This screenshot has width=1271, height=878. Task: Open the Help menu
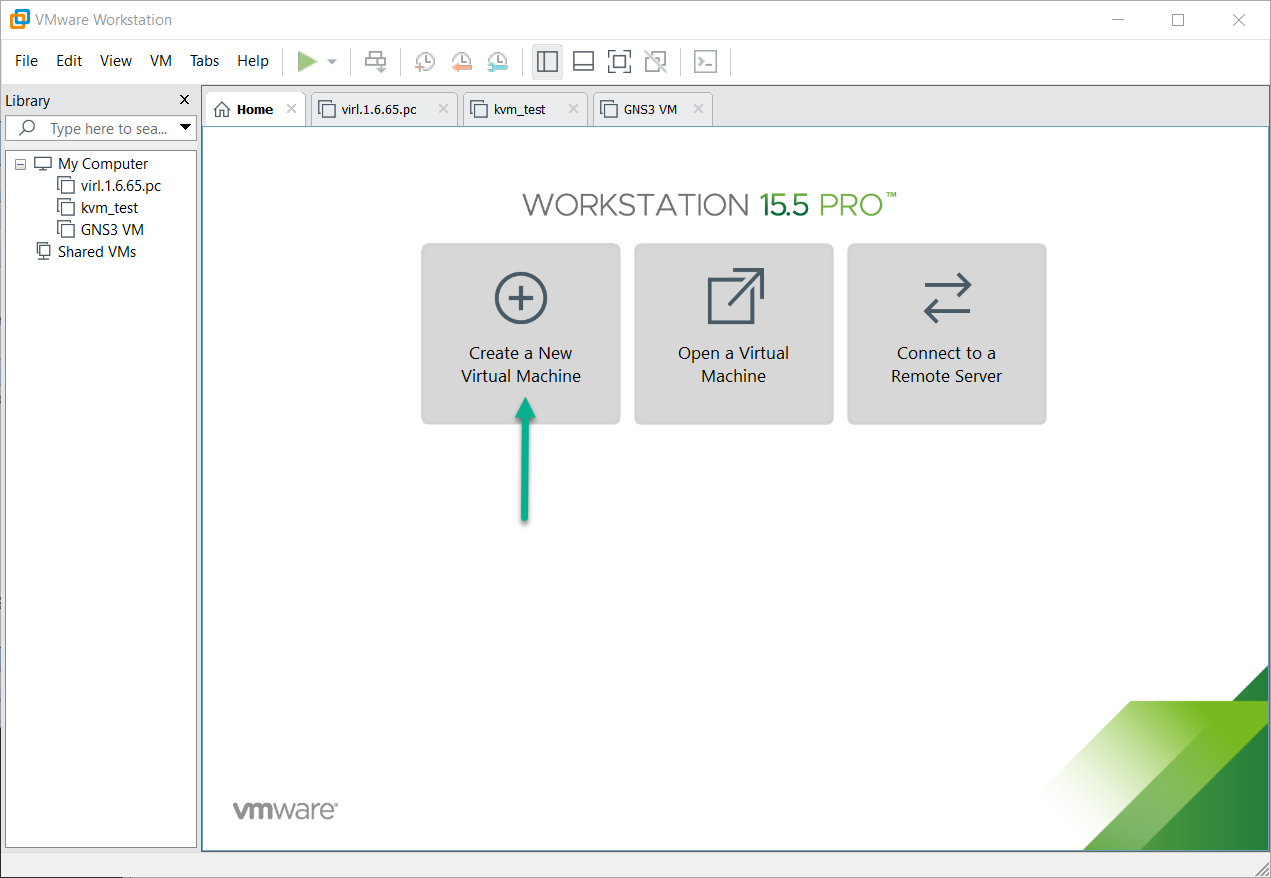point(253,61)
